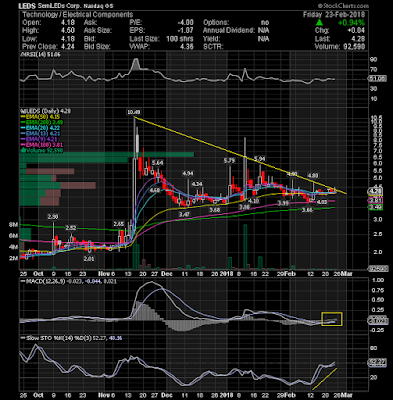Click the Volume 92,590 legend entry
This screenshot has width=393, height=400.
point(42,151)
